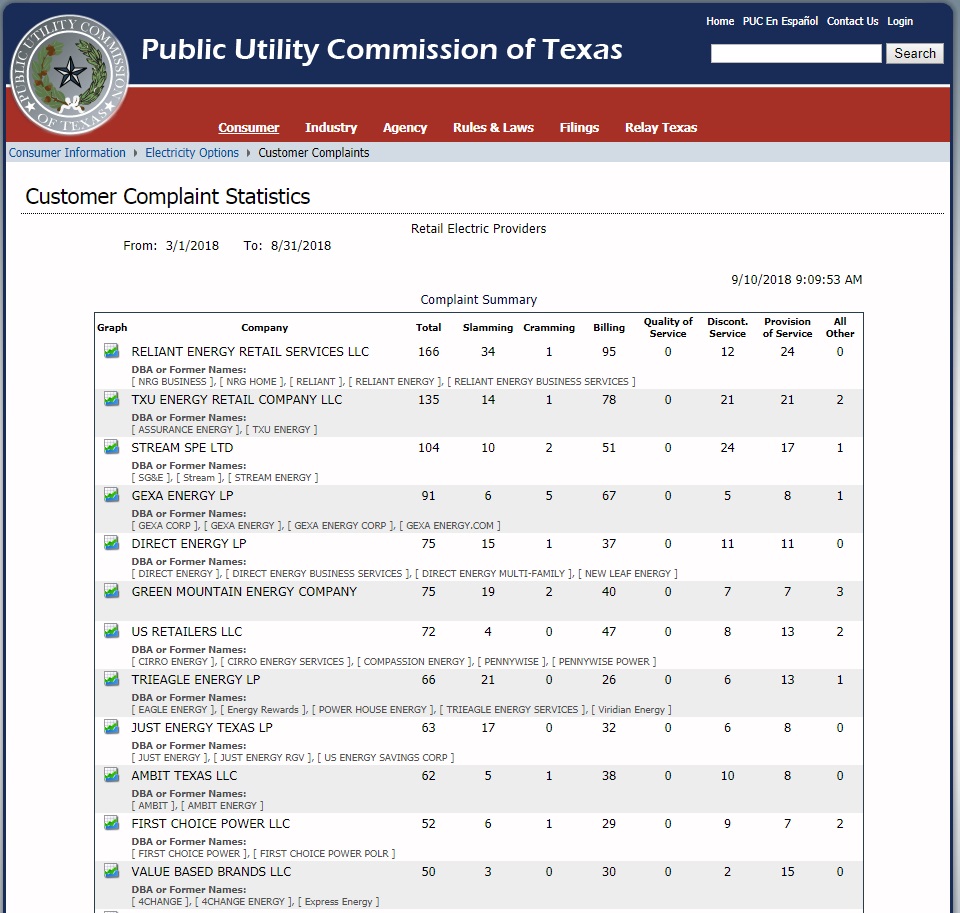Open DIRECT ENERGY LP graph
Image resolution: width=960 pixels, height=913 pixels.
pos(111,543)
